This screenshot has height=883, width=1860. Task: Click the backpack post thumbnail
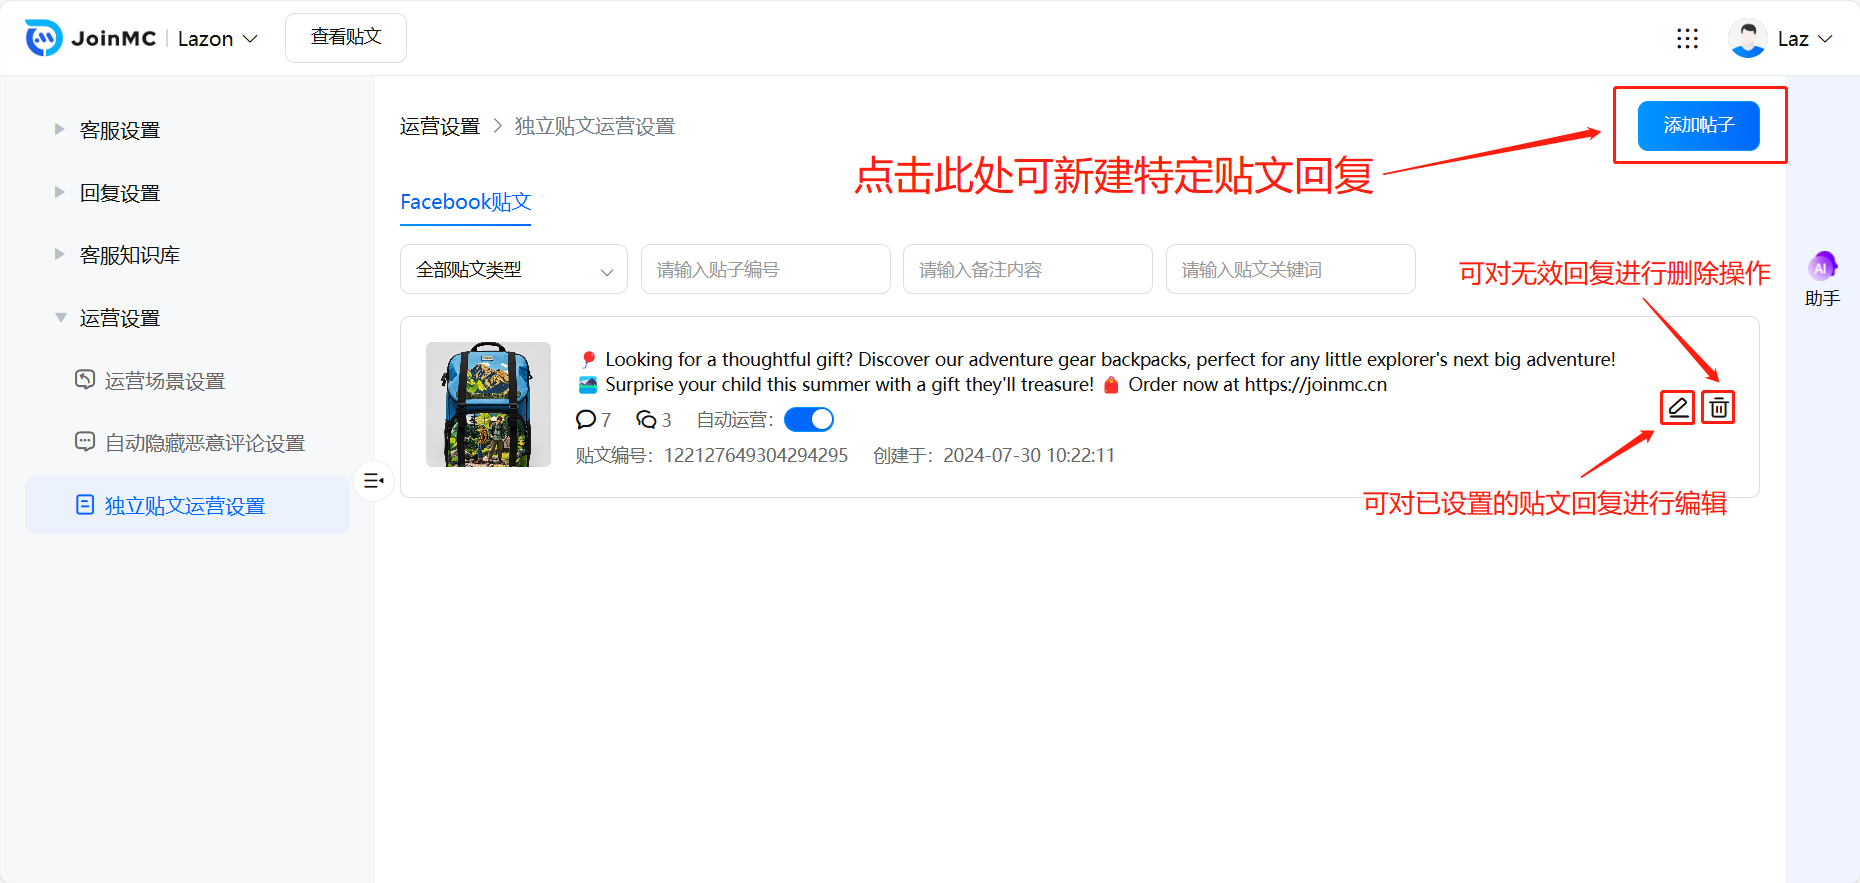click(x=488, y=404)
